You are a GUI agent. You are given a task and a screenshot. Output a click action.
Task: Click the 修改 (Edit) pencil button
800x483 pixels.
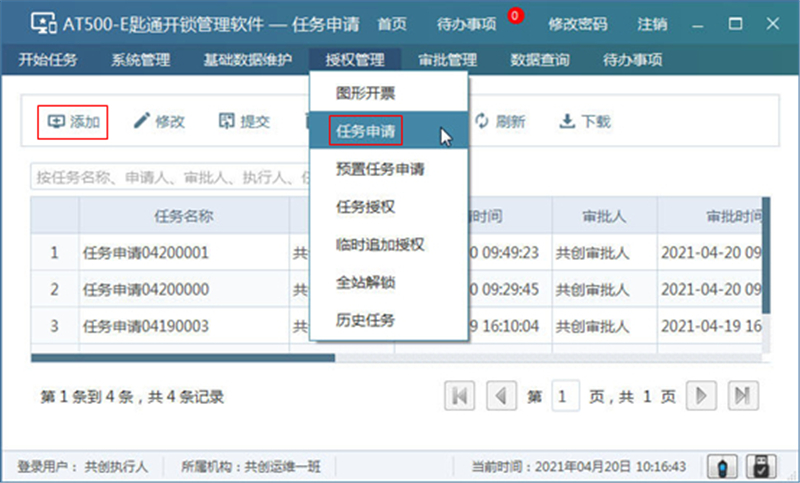[159, 122]
